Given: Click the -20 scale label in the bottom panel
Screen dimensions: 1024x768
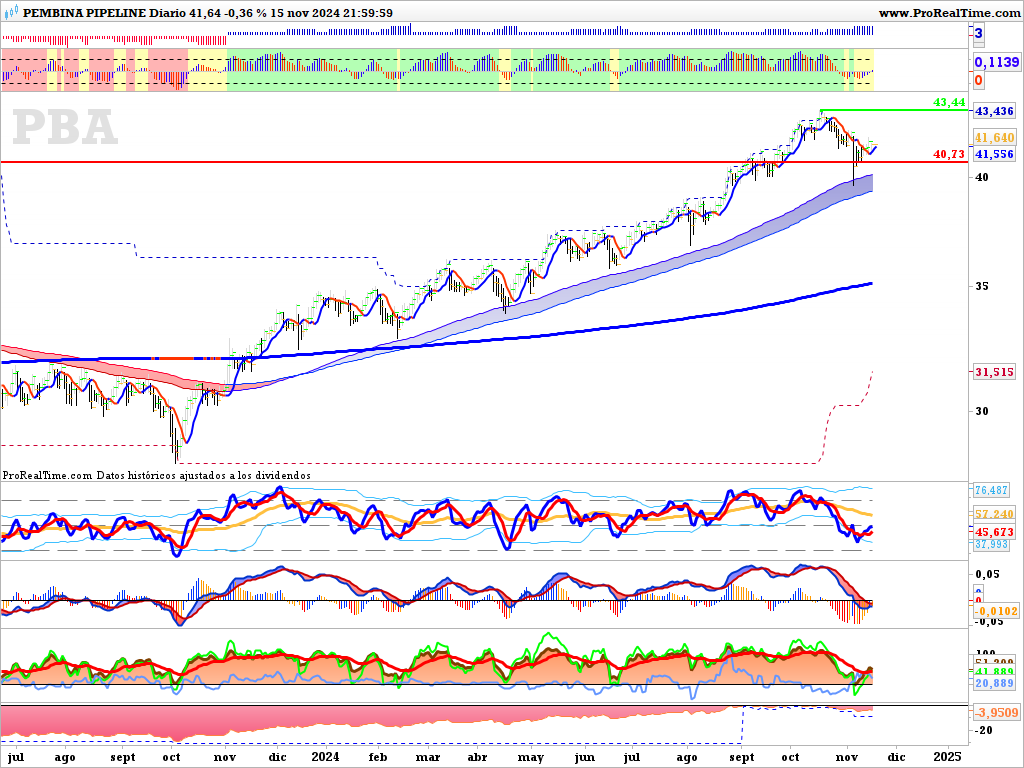Looking at the screenshot, I should 983,730.
